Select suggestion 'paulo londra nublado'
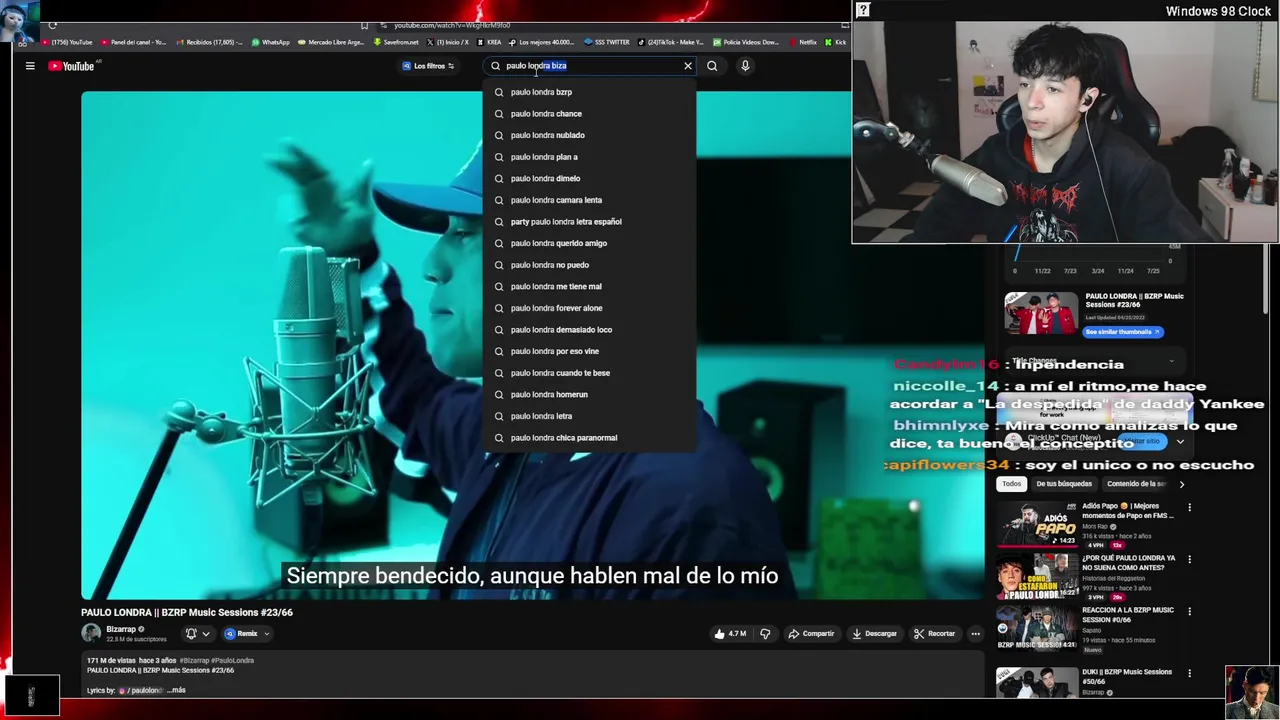This screenshot has width=1280, height=720. pyautogui.click(x=590, y=135)
